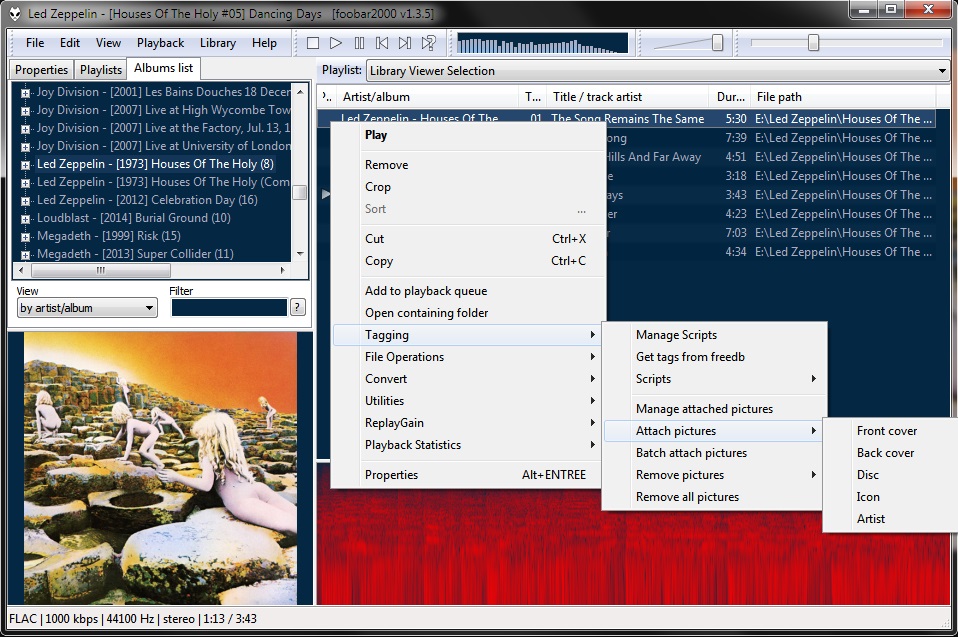Viewport: 958px width, 637px height.
Task: Open the Library menu
Action: click(x=218, y=43)
